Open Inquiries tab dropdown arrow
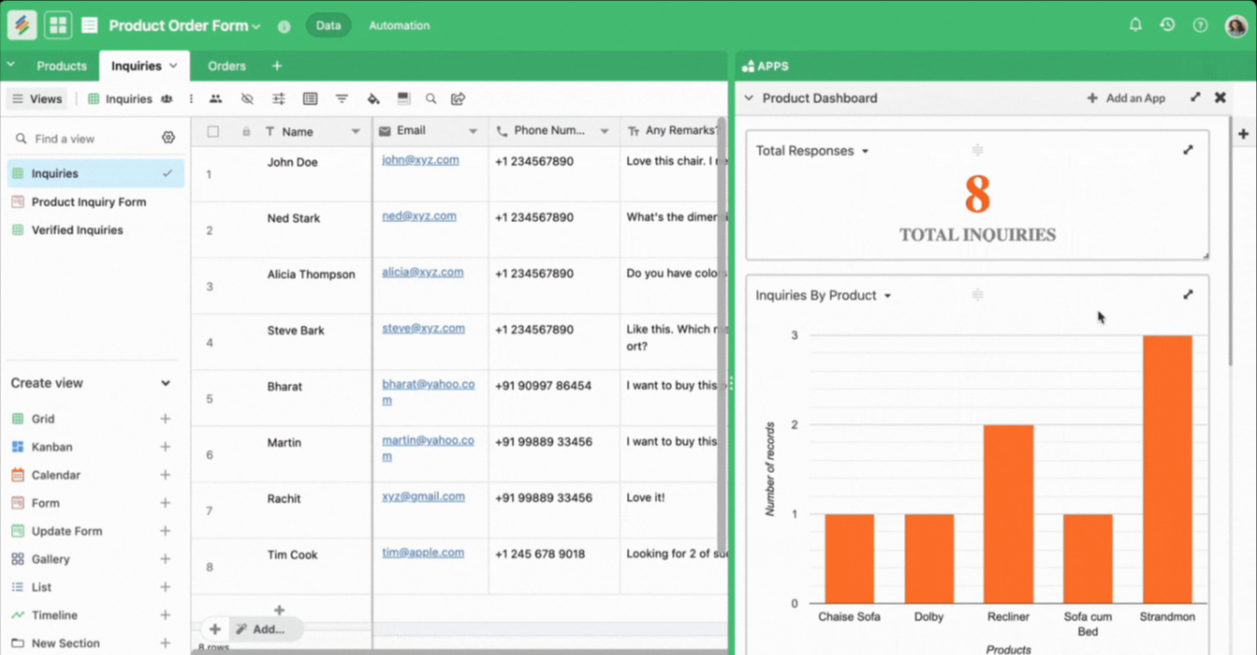Image resolution: width=1257 pixels, height=655 pixels. pyautogui.click(x=173, y=66)
